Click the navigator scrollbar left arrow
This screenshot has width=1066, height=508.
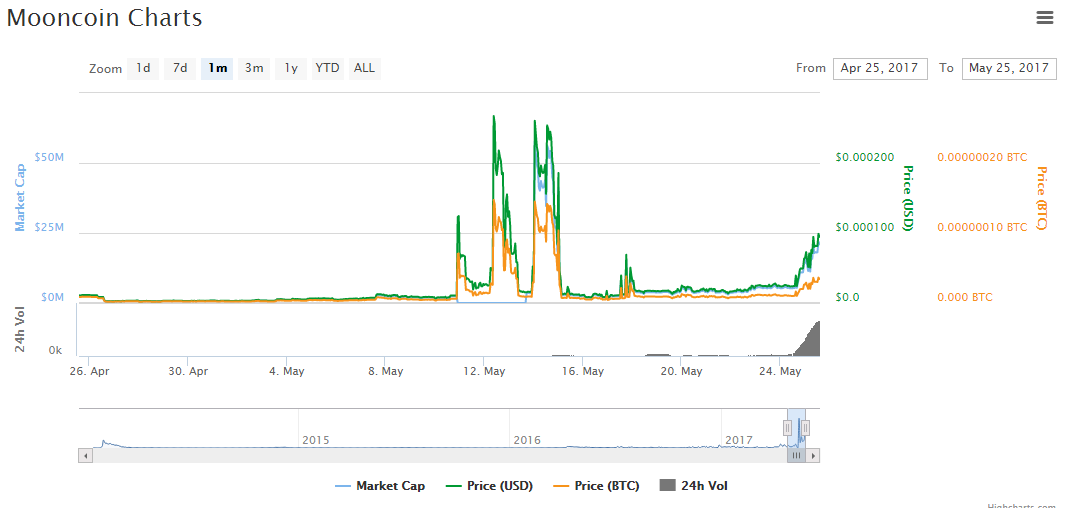(86, 456)
